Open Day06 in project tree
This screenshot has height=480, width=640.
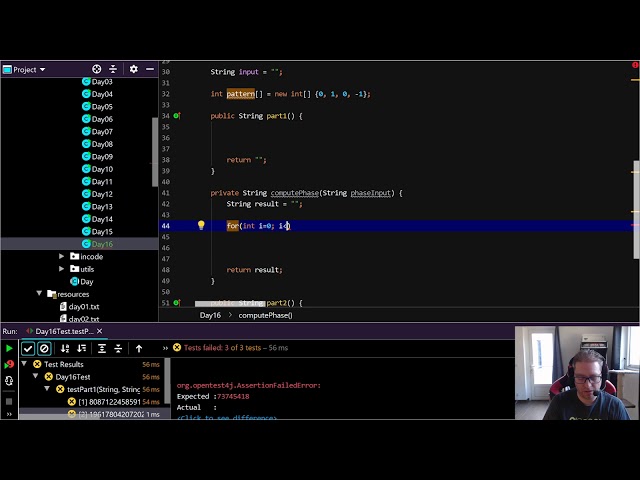coord(102,119)
